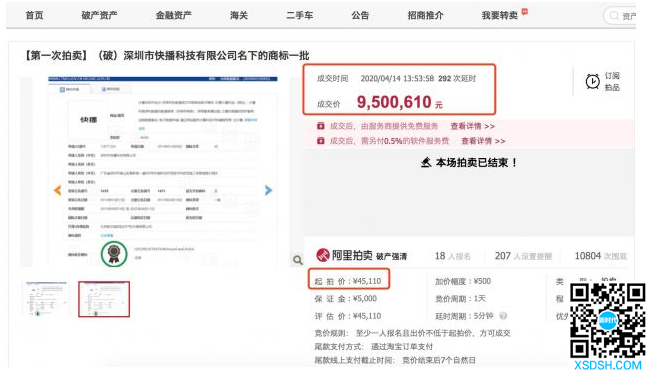Click the 竞价周期 1天 text

pyautogui.click(x=460, y=299)
